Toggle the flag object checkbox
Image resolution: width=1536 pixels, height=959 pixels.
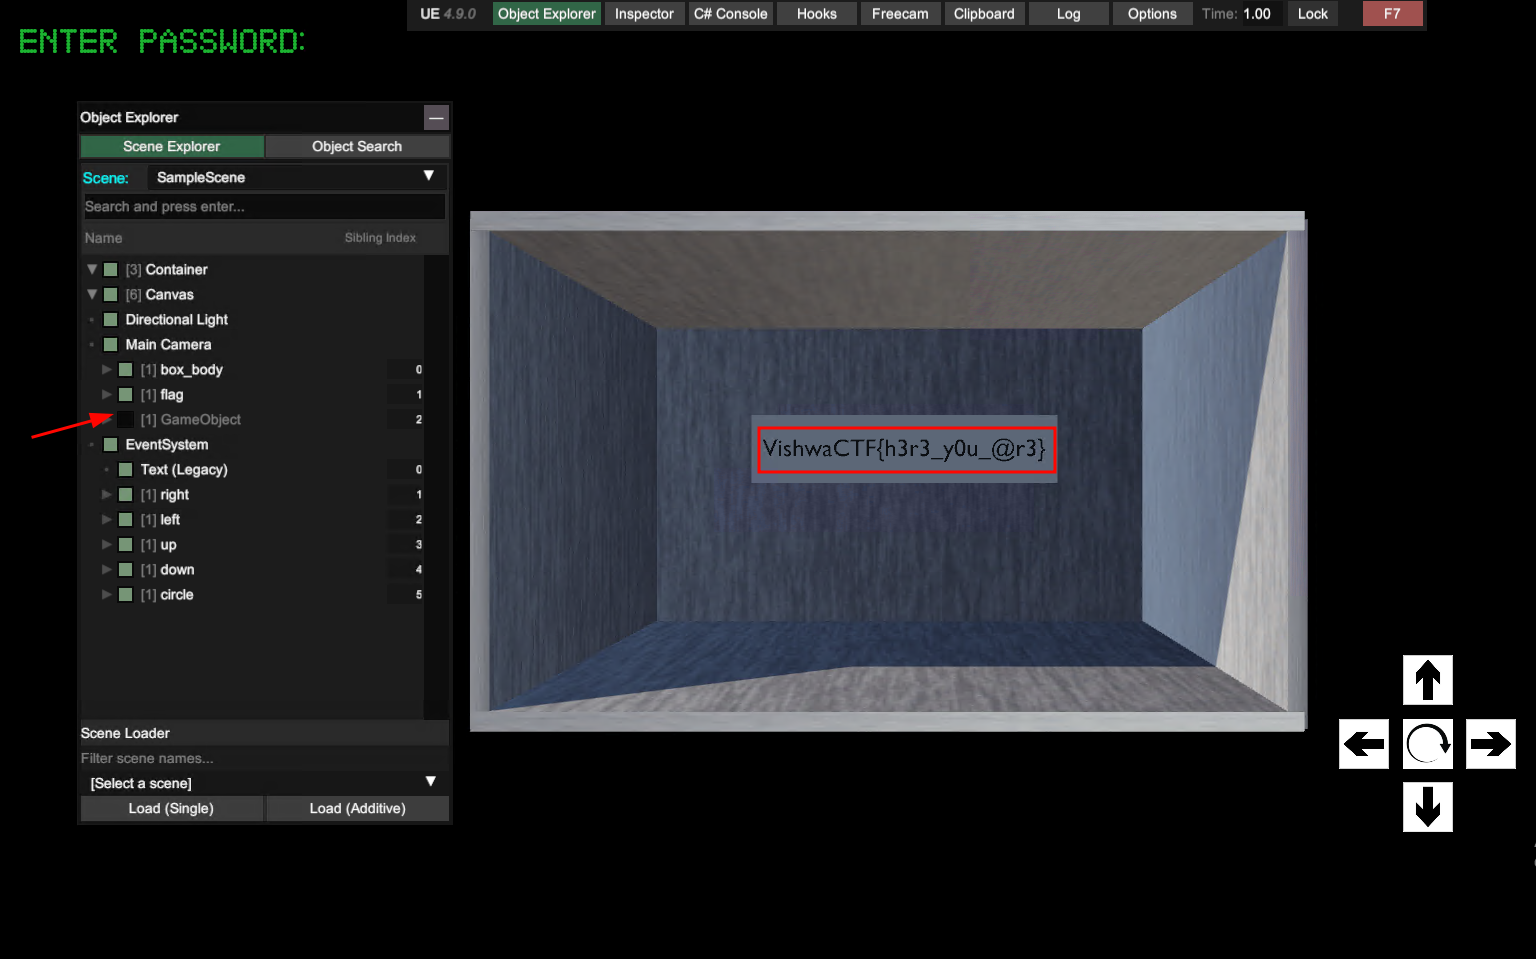(x=126, y=395)
